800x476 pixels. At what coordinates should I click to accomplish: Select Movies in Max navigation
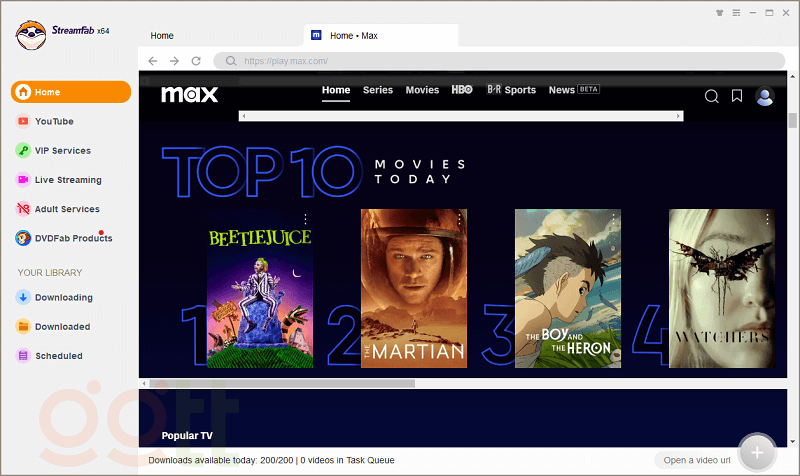(422, 90)
